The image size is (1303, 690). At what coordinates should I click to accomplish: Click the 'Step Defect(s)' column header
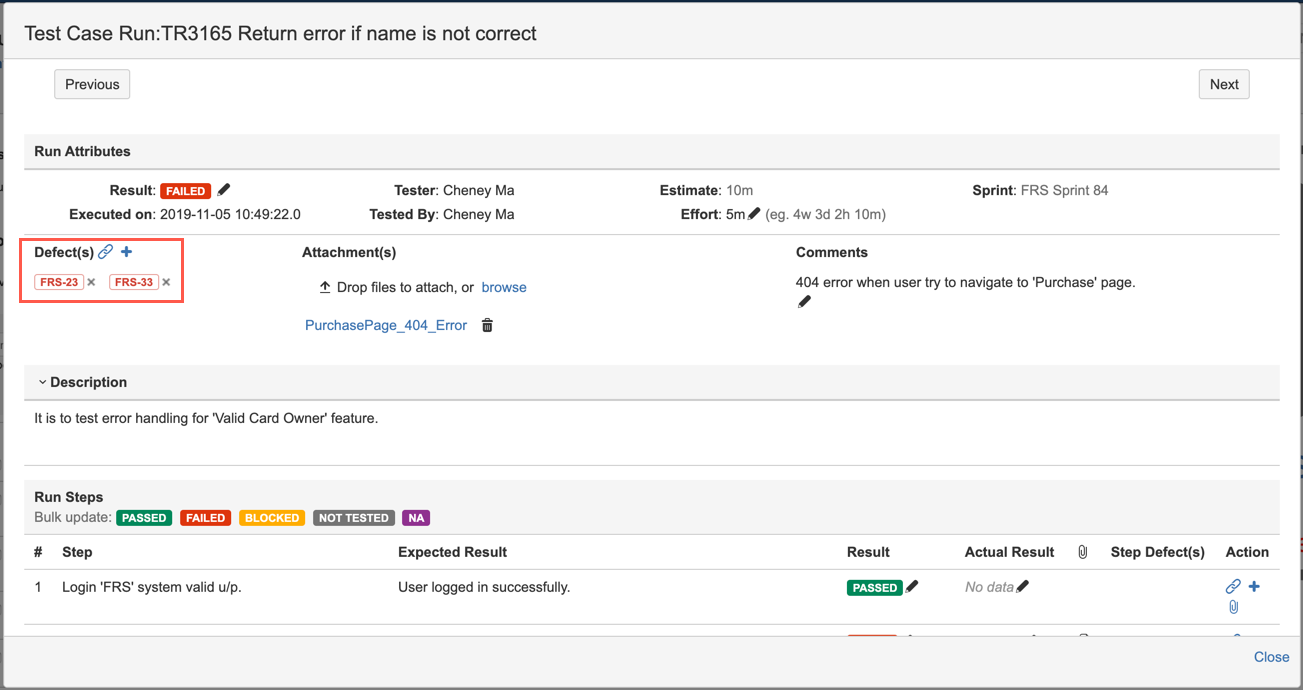pyautogui.click(x=1158, y=552)
